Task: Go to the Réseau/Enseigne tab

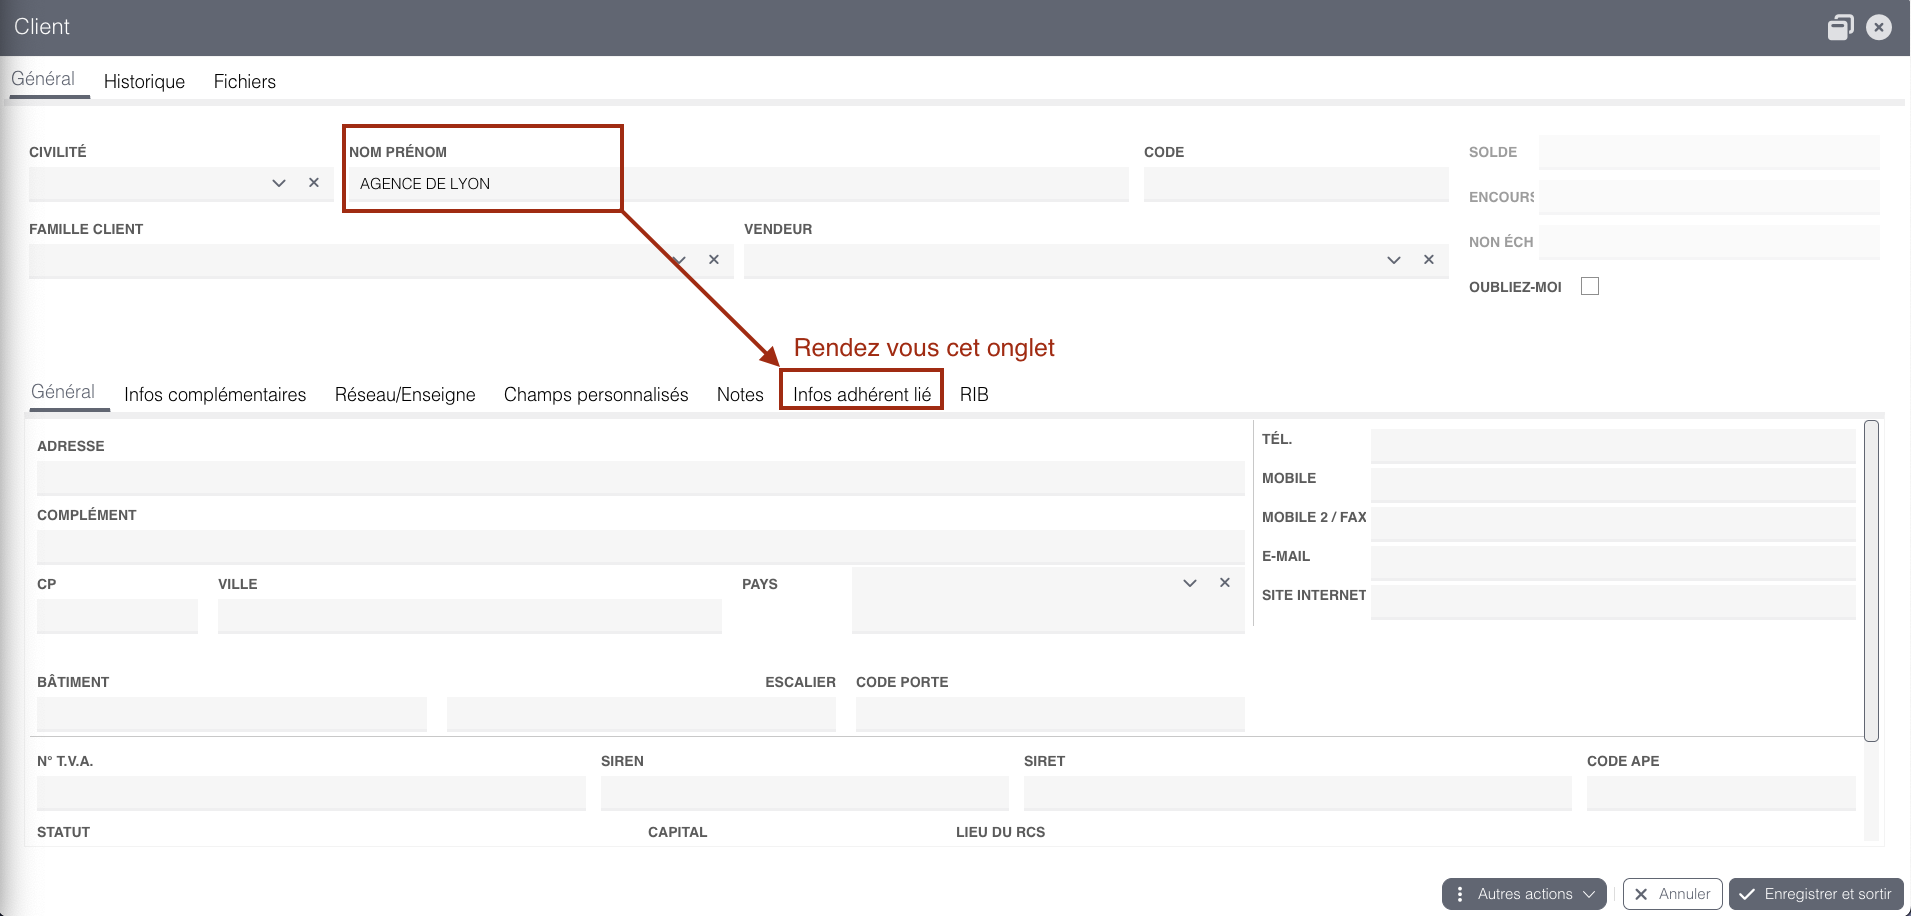Action: [x=405, y=395]
